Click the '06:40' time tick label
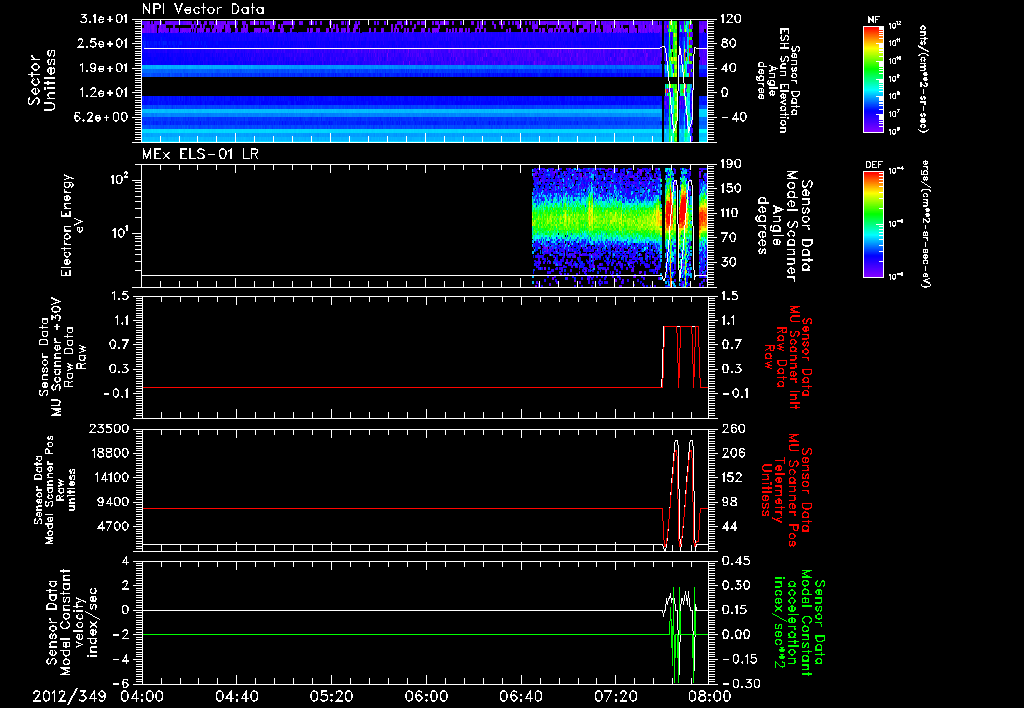Screen dimensions: 1024x708 [520, 696]
